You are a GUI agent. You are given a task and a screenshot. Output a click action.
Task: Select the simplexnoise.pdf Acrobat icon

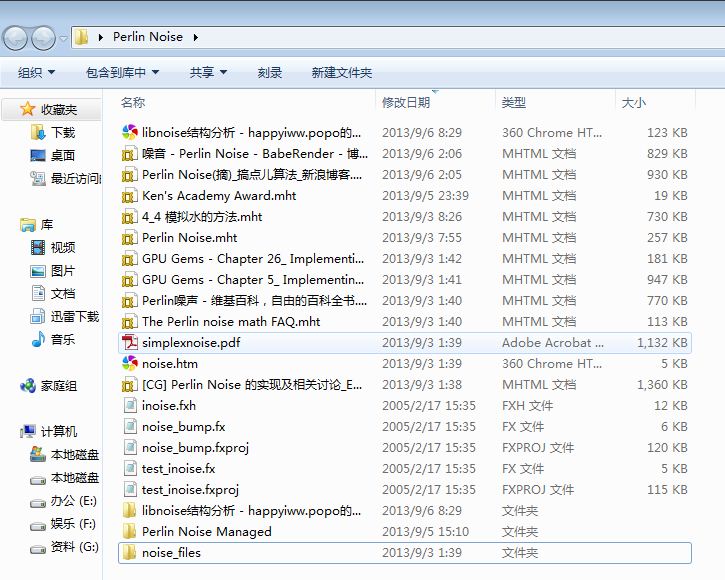coord(130,342)
